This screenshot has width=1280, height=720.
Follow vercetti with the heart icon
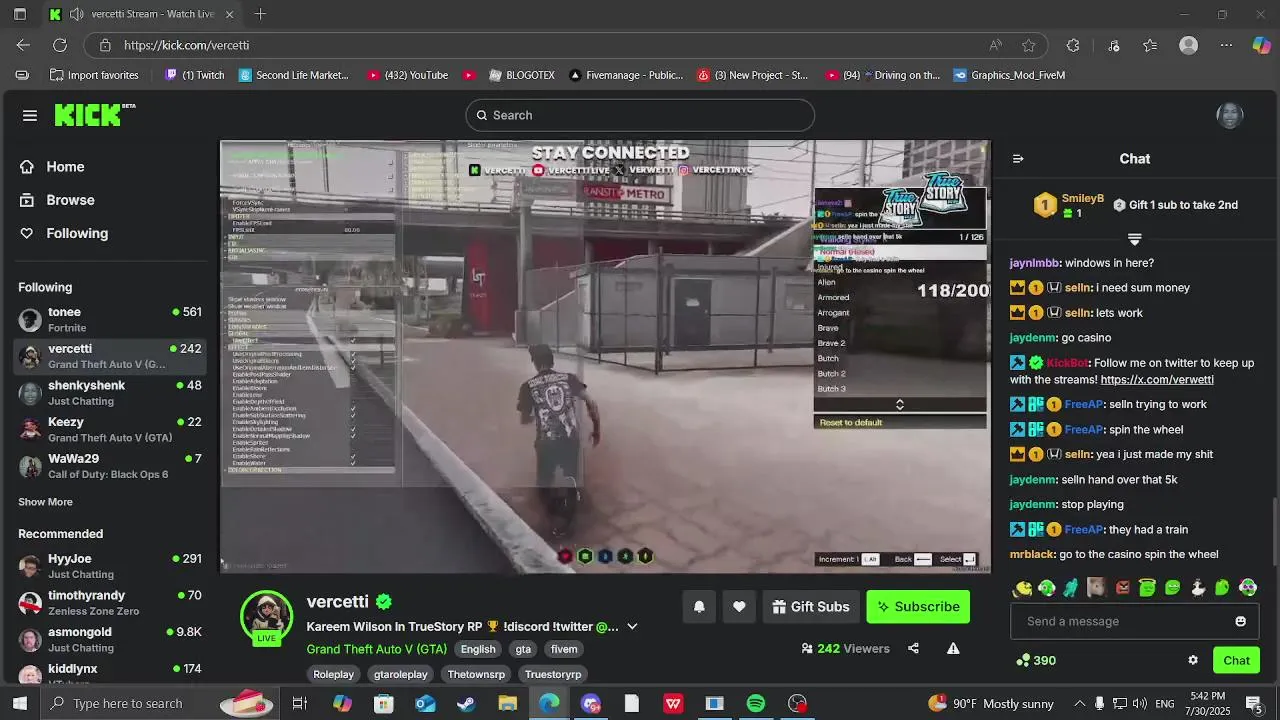point(739,607)
